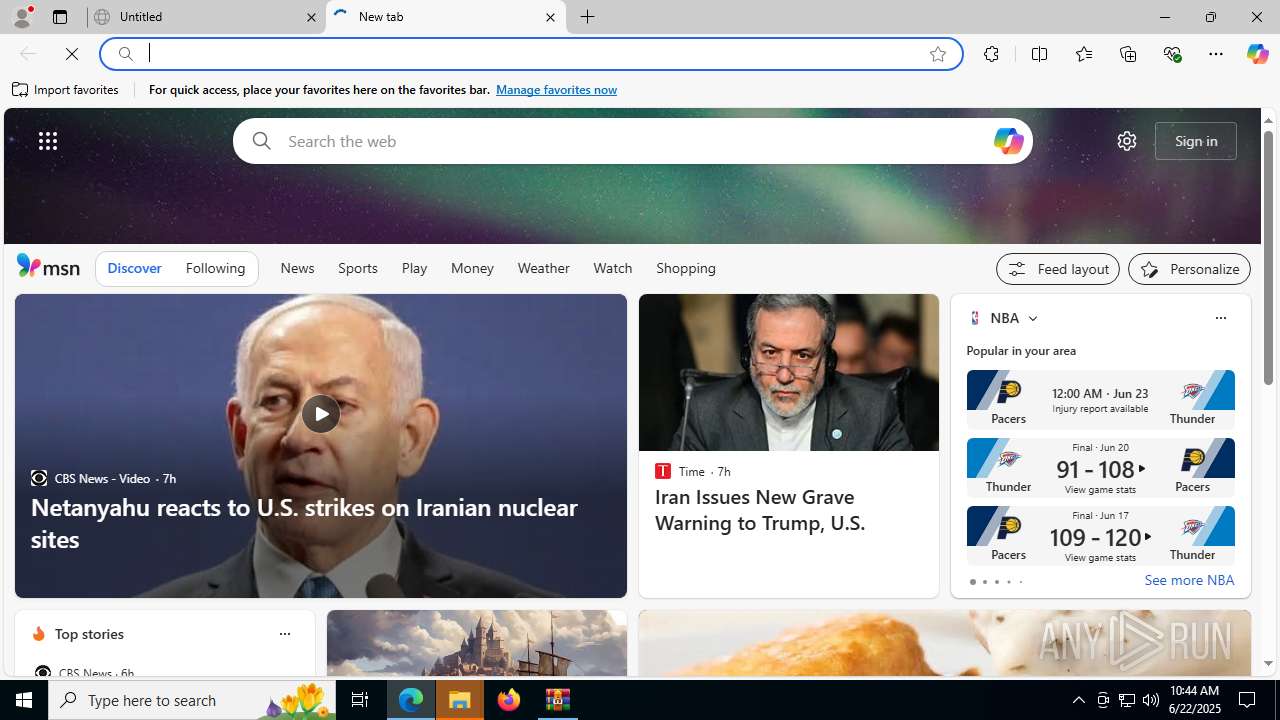Open the Iran Issues New Grave Warning article

click(x=760, y=510)
